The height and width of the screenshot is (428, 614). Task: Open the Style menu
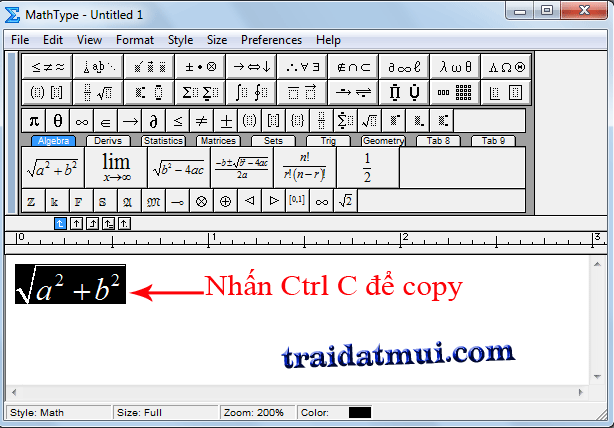pos(181,40)
